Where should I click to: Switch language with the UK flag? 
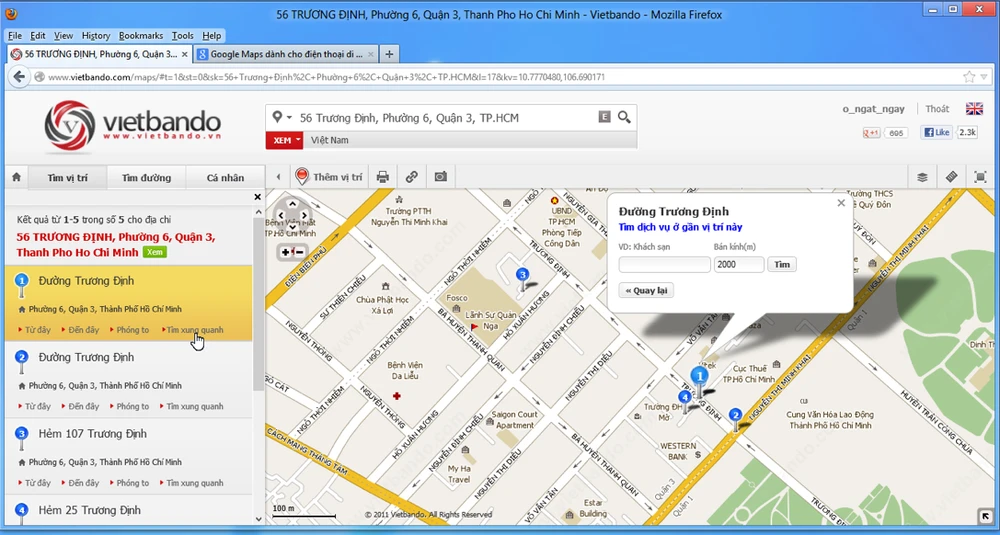coord(973,109)
